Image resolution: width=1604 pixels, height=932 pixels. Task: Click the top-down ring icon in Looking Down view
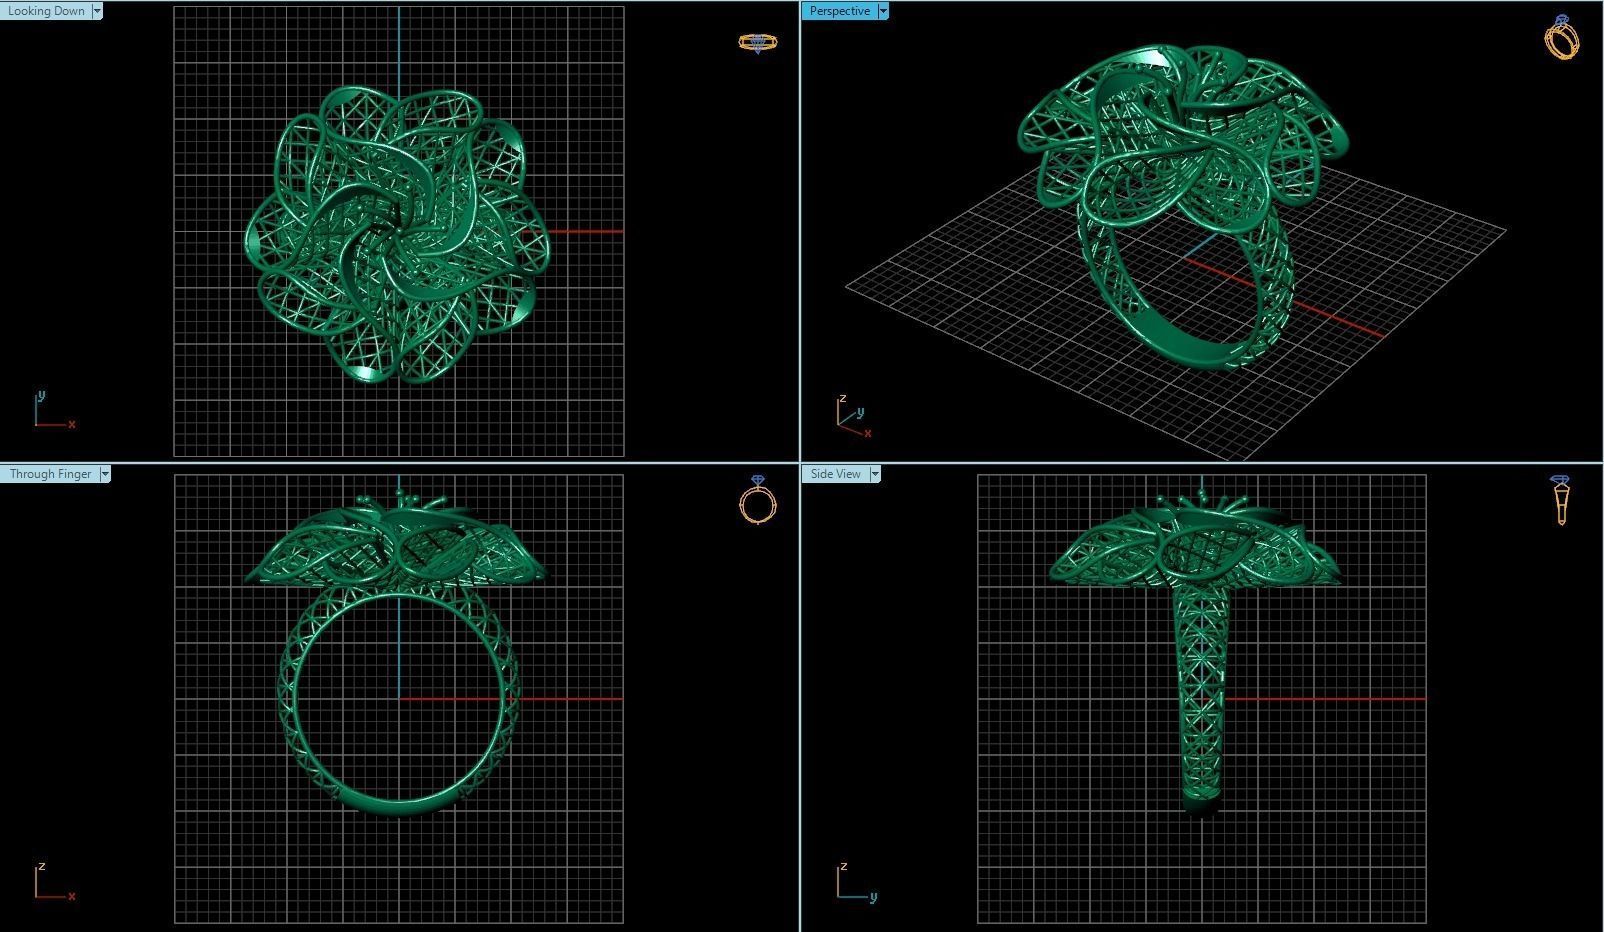point(757,42)
